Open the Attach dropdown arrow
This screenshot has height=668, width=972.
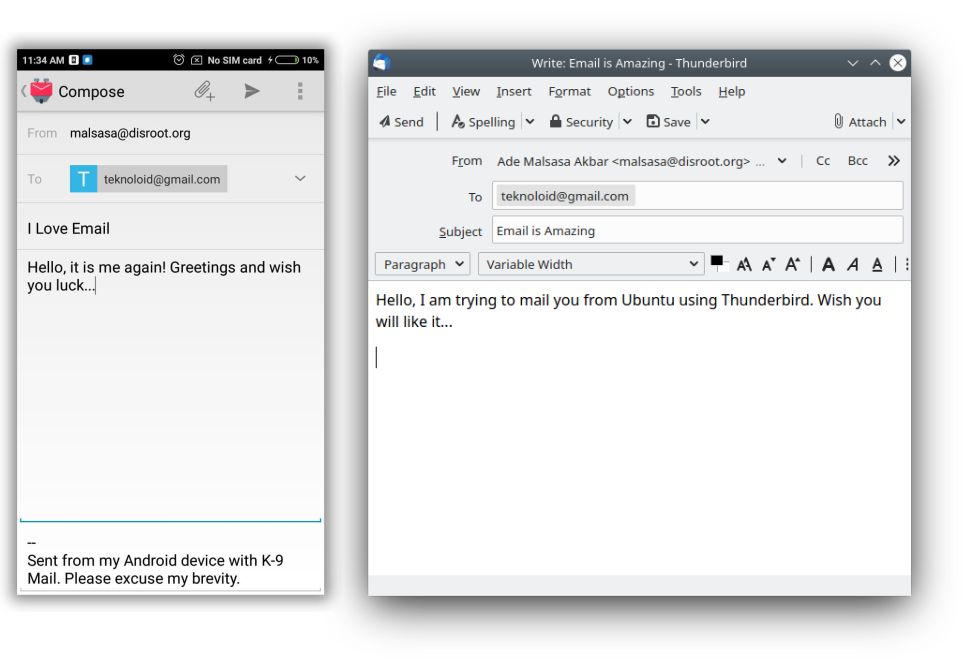tap(901, 122)
